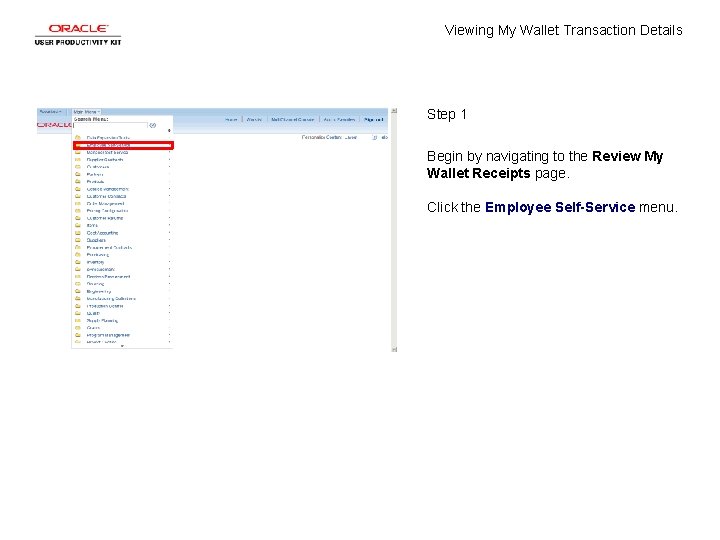Open the Favorites dropdown
720x540 pixels.
coord(50,112)
